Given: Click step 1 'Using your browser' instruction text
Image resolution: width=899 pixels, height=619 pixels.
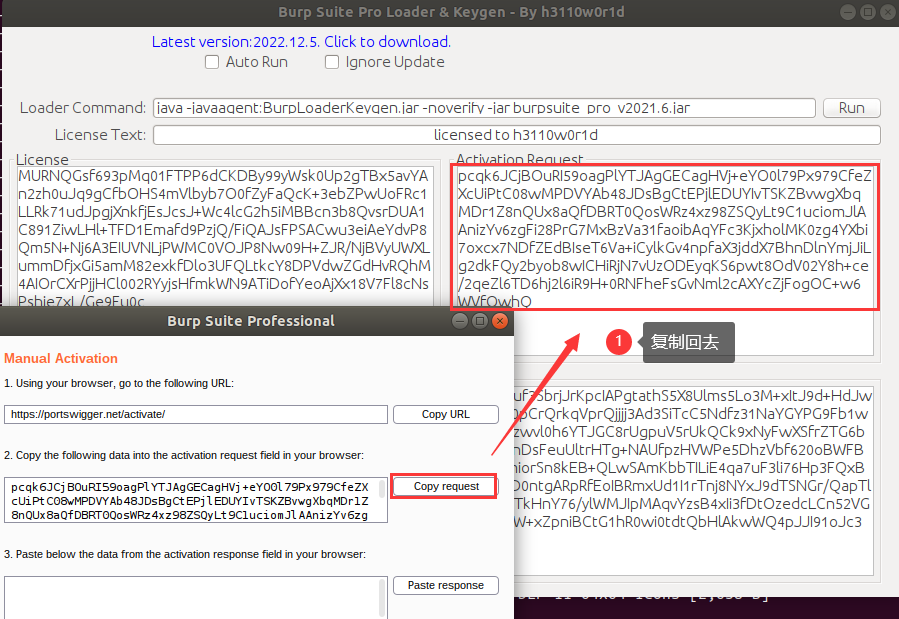Looking at the screenshot, I should [x=119, y=383].
